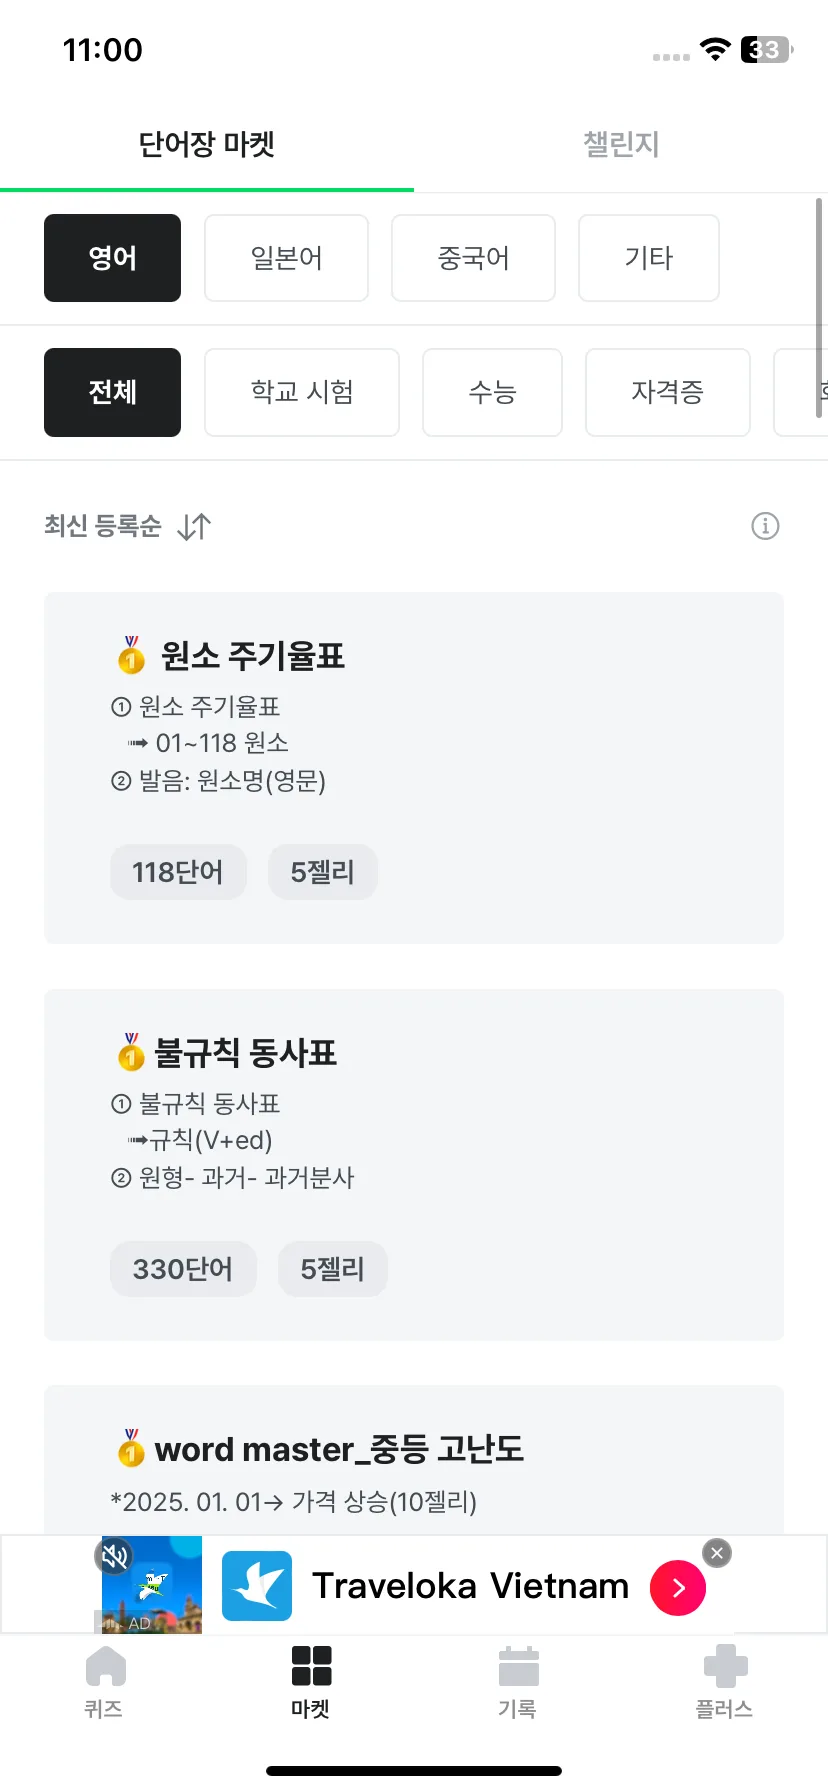Unmute the ad sound icon
Screen dimensions: 828x1792
tap(115, 1557)
